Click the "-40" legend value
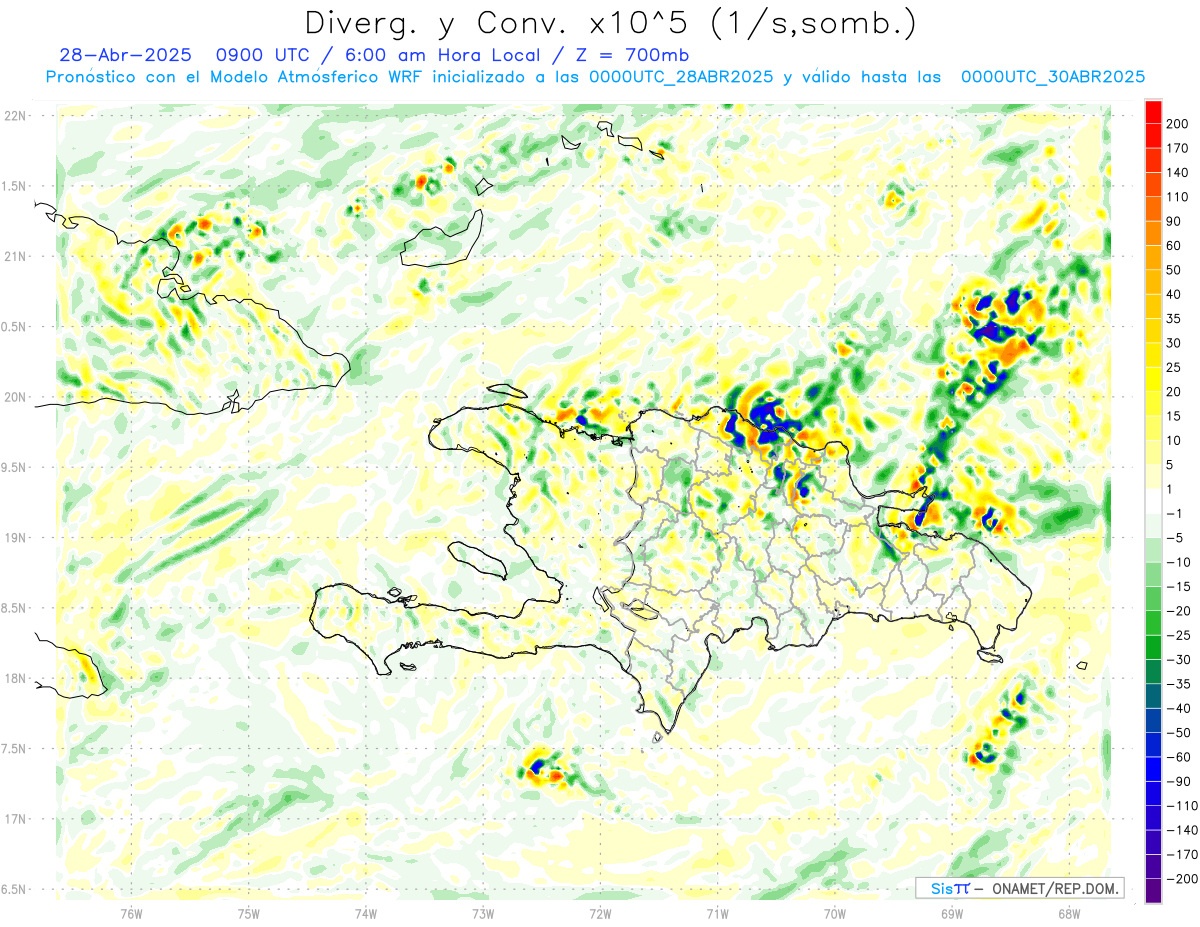The width and height of the screenshot is (1200, 927). click(1176, 708)
